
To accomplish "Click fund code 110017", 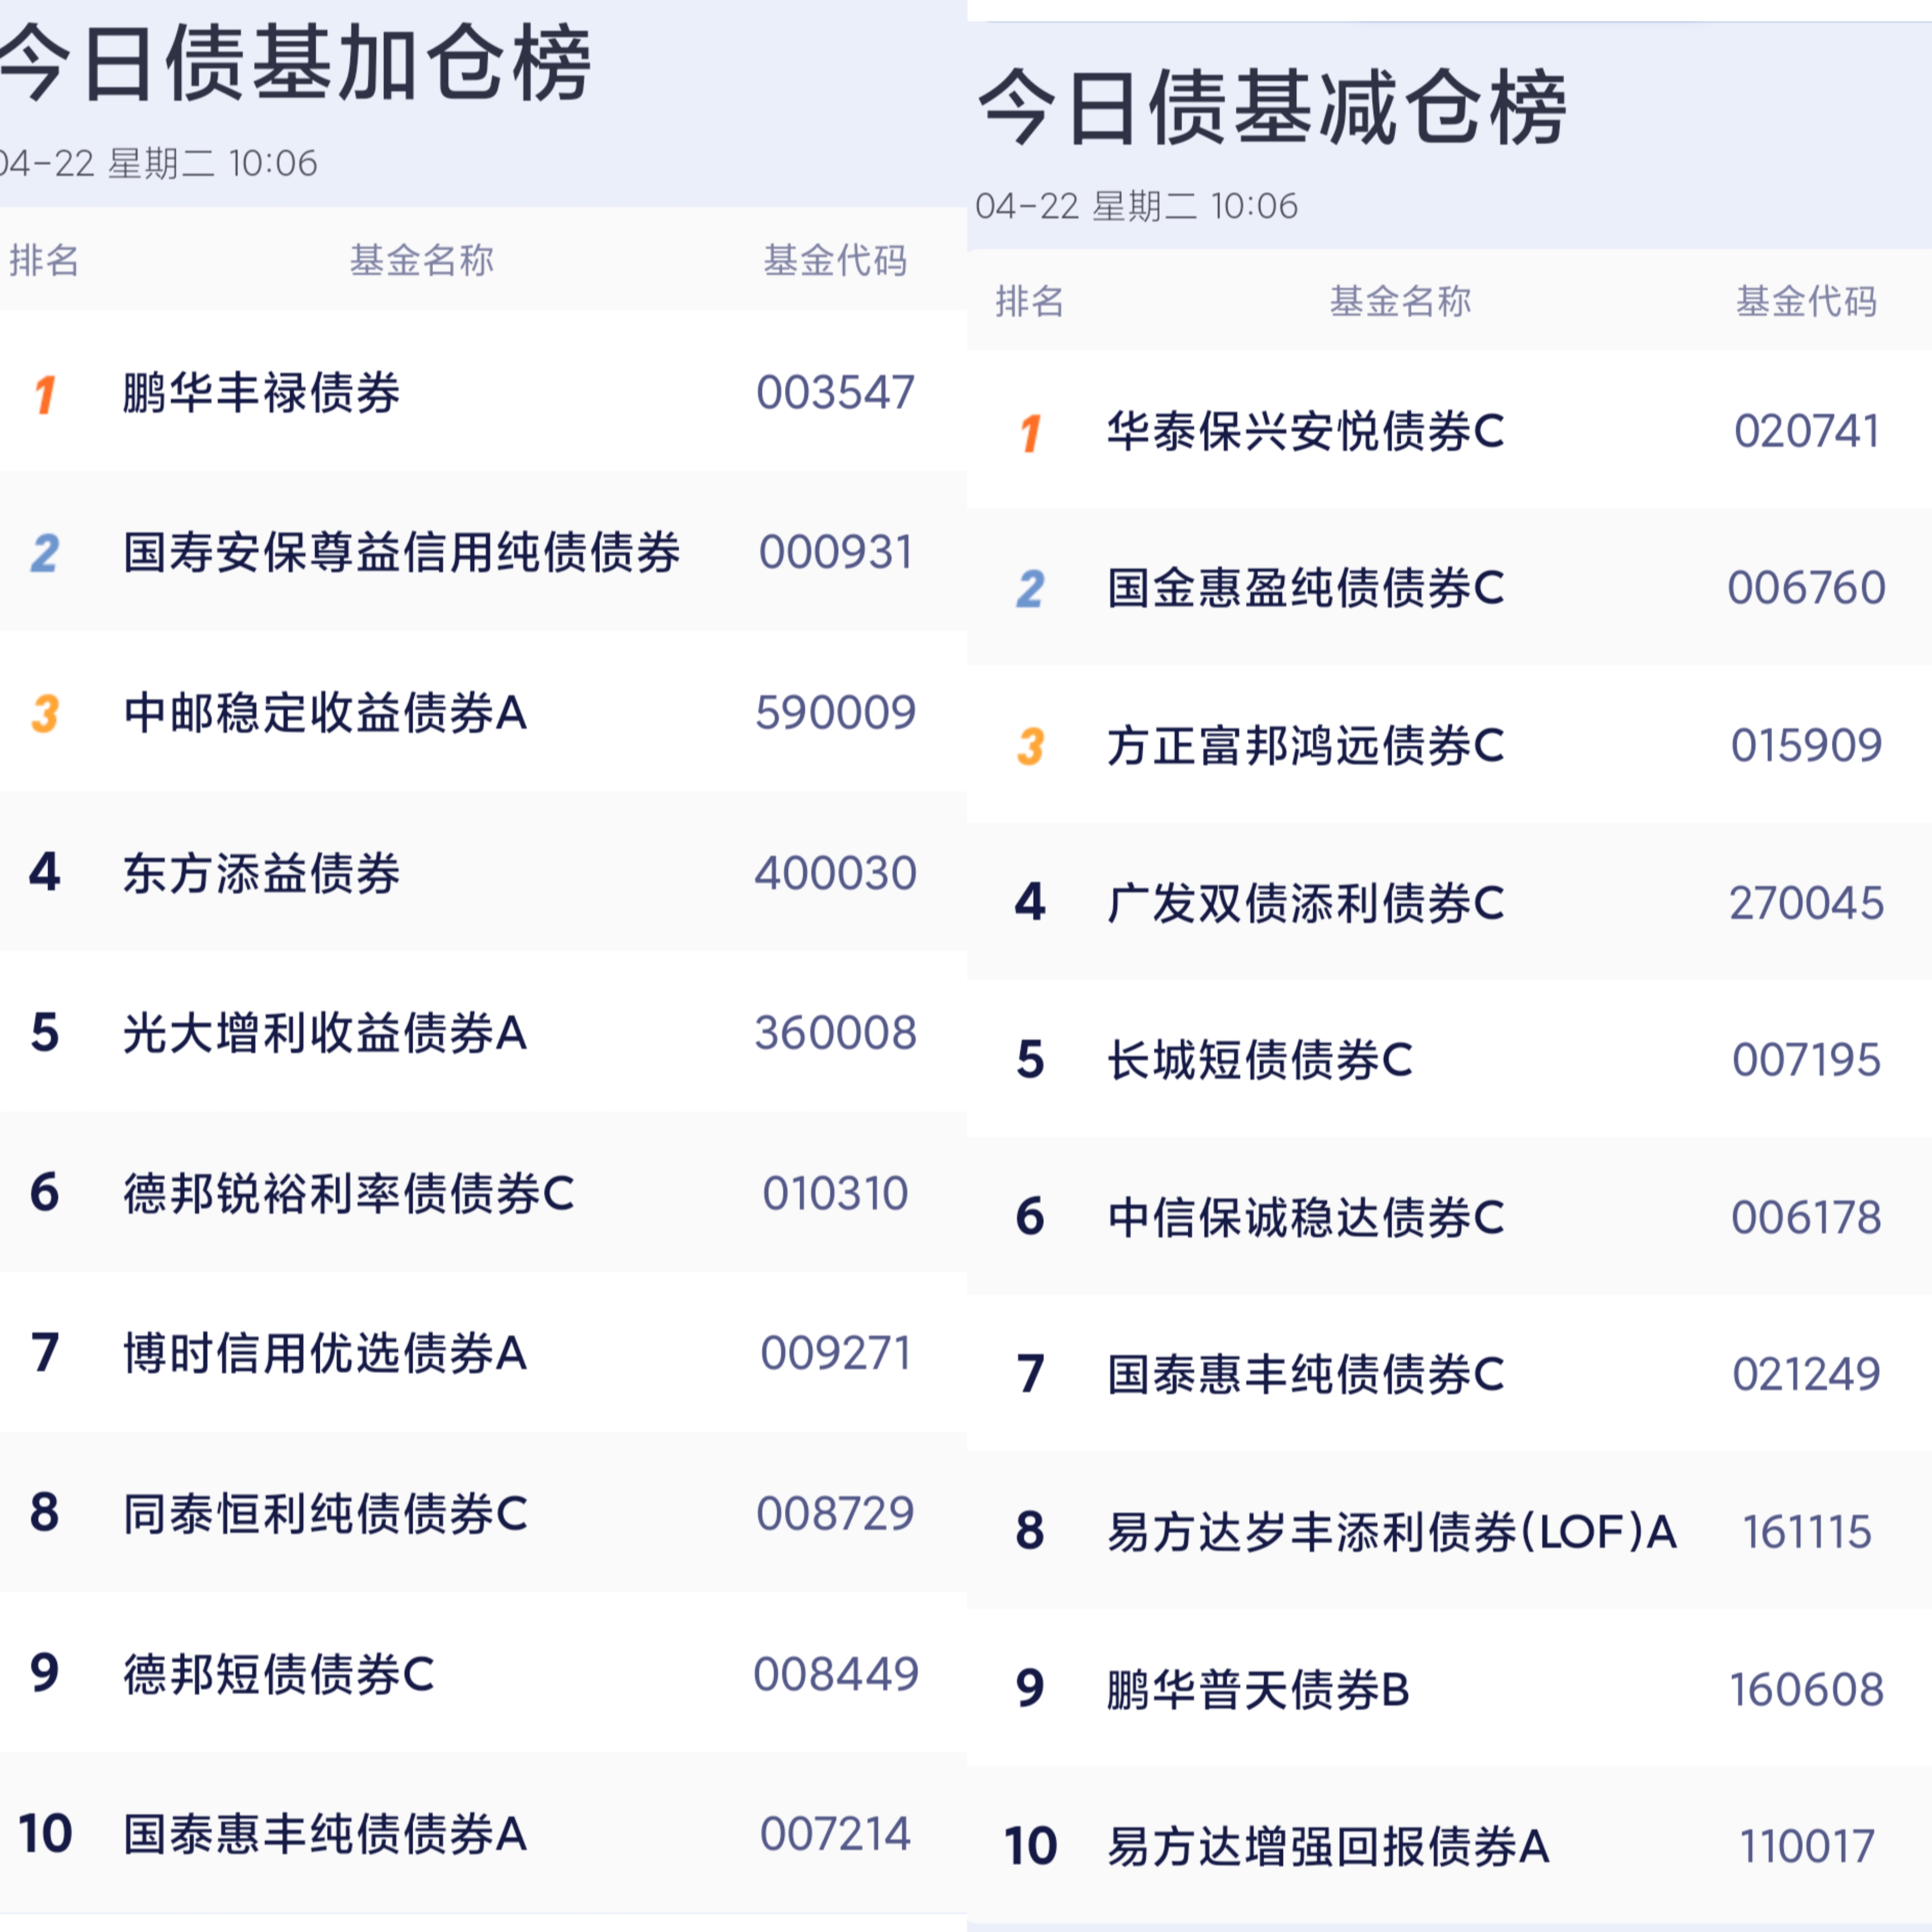I will [1806, 1846].
